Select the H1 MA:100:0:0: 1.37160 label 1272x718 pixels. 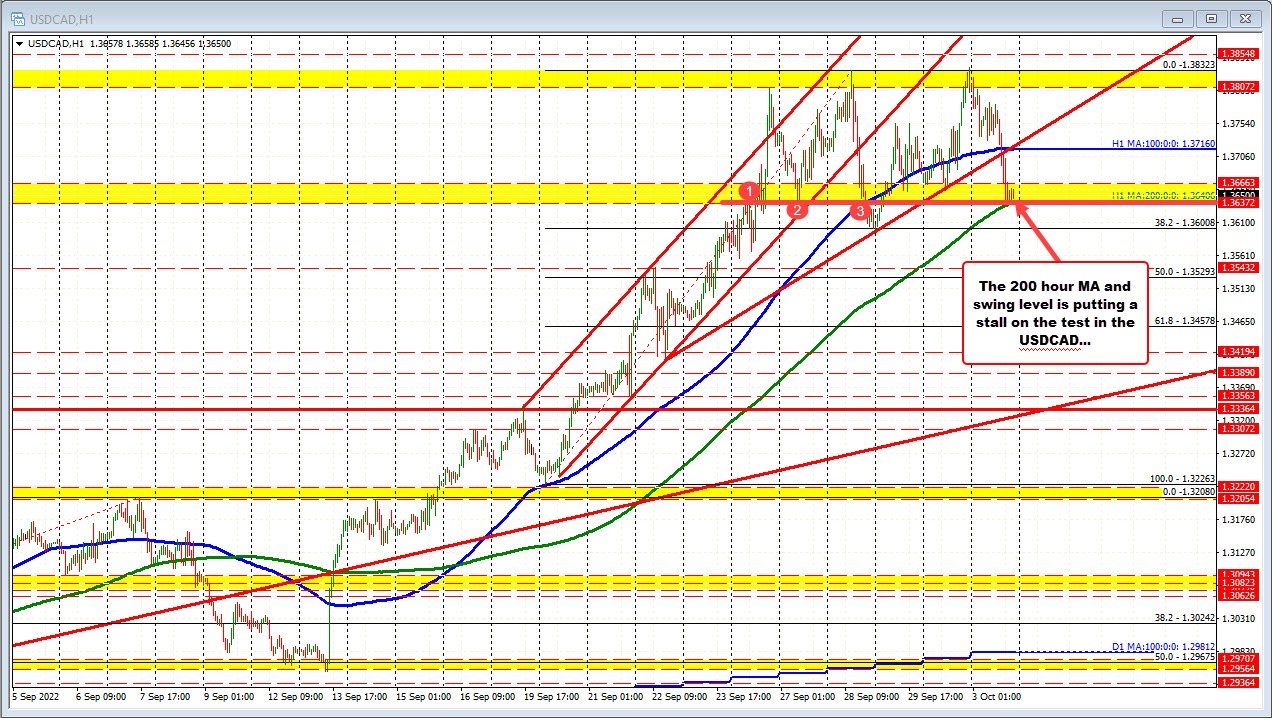[1164, 144]
